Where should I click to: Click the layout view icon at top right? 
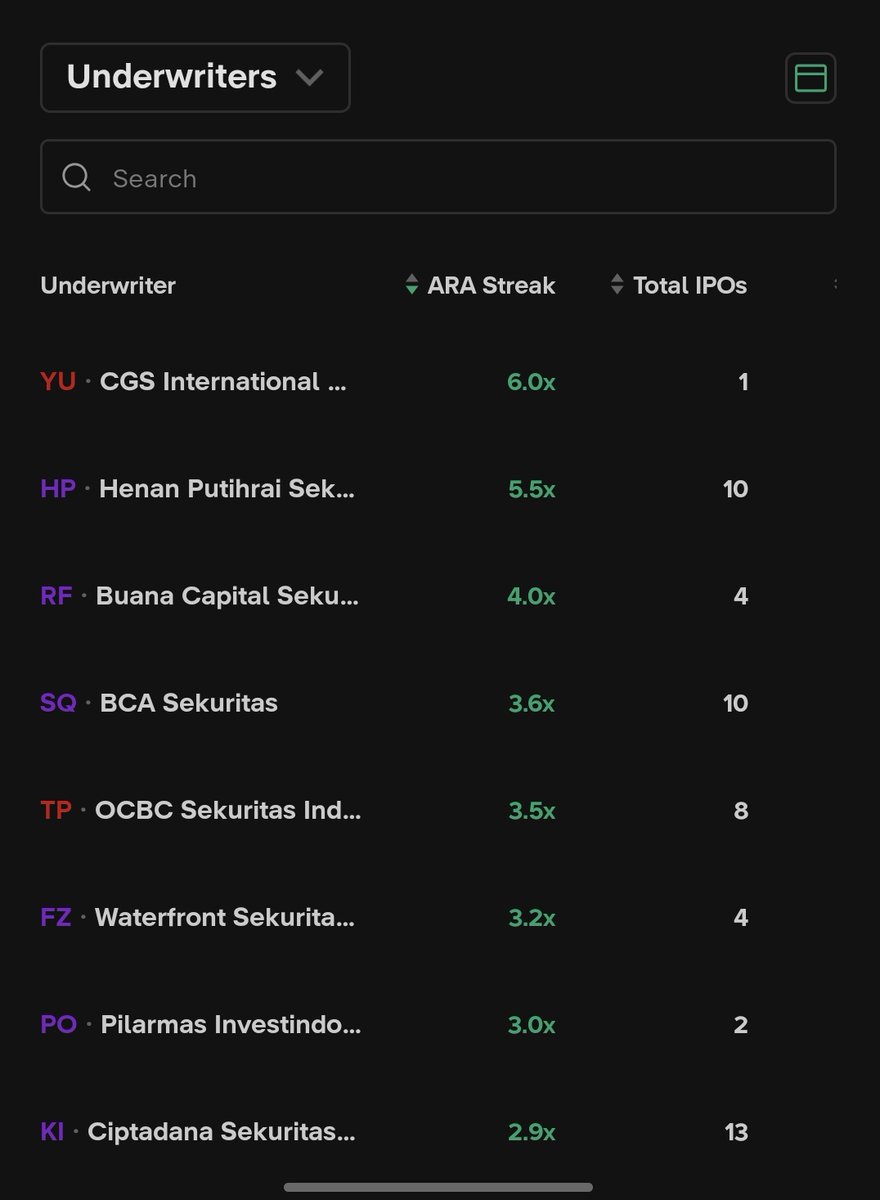point(810,78)
